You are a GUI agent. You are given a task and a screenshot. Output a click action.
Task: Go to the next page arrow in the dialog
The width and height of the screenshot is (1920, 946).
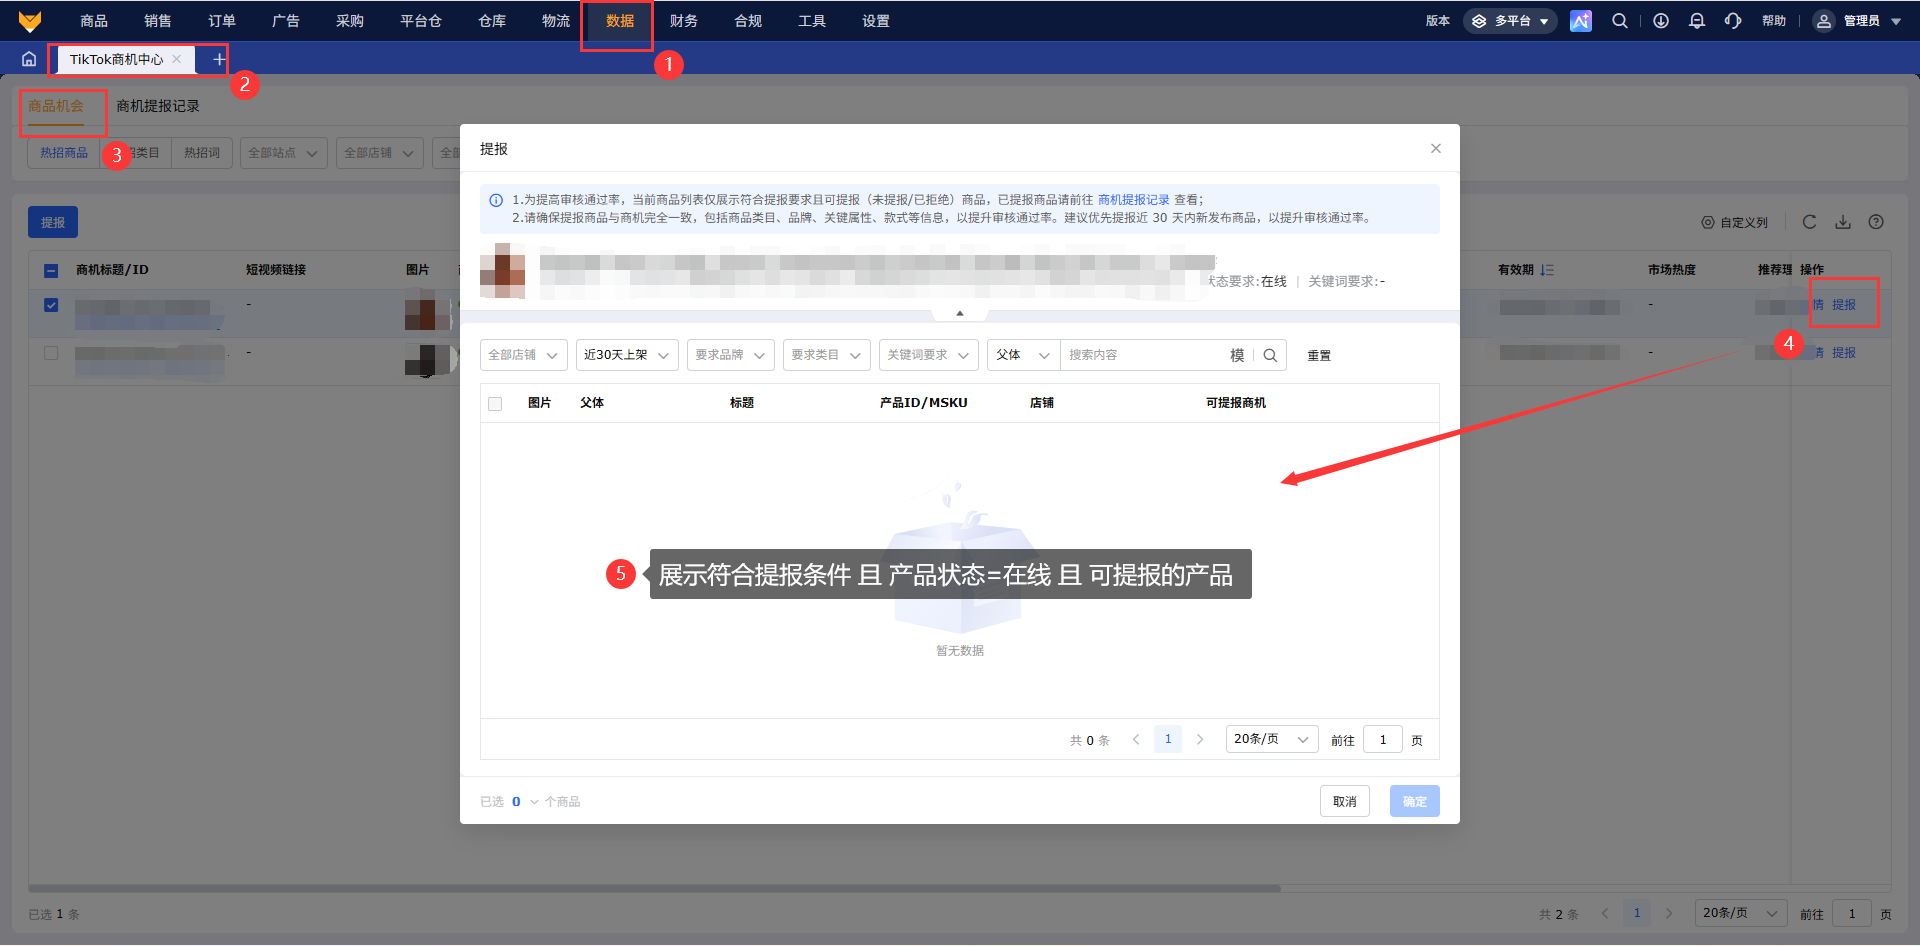[x=1200, y=740]
